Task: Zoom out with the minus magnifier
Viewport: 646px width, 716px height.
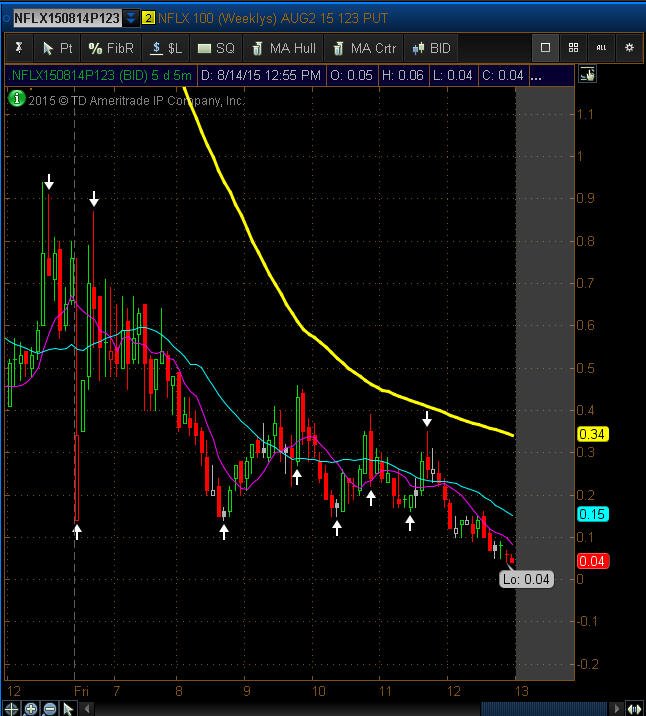Action: [x=49, y=709]
